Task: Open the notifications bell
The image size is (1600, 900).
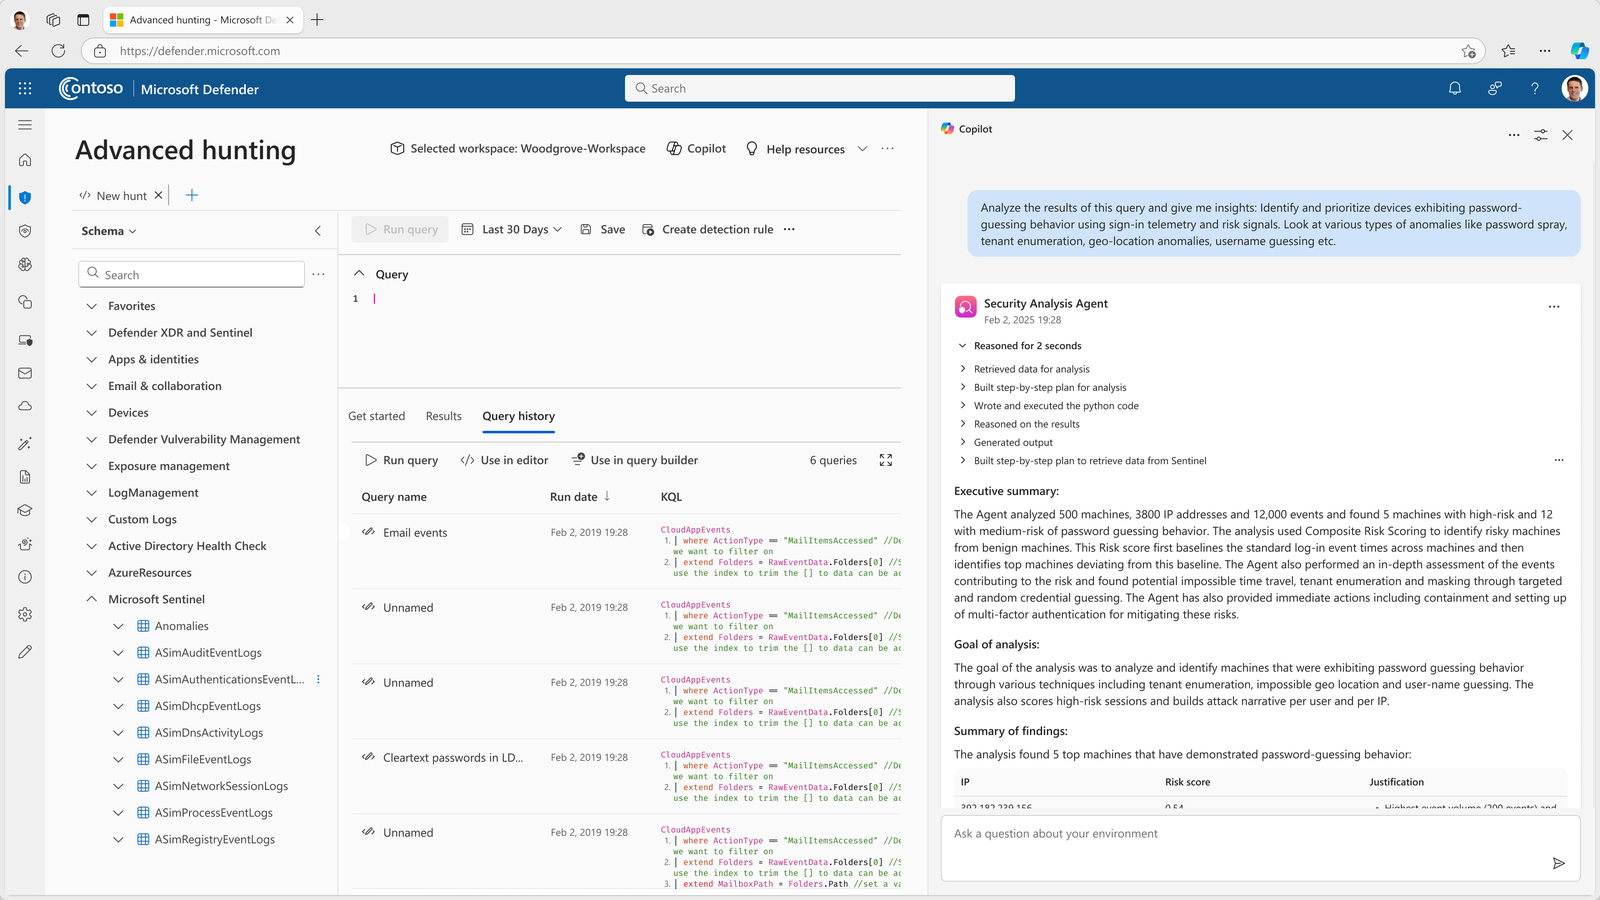Action: (x=1455, y=89)
